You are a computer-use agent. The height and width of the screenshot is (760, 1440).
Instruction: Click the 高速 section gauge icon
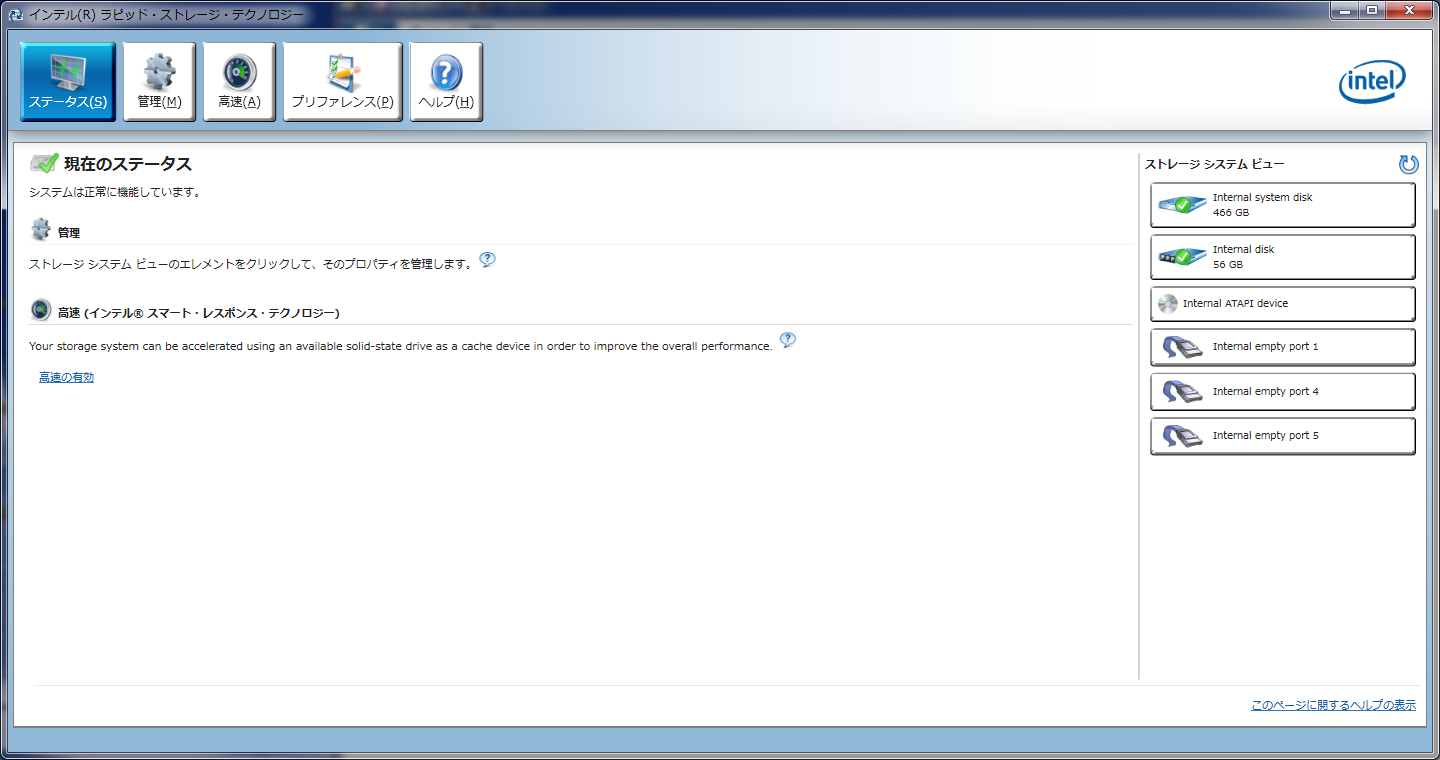pos(41,310)
